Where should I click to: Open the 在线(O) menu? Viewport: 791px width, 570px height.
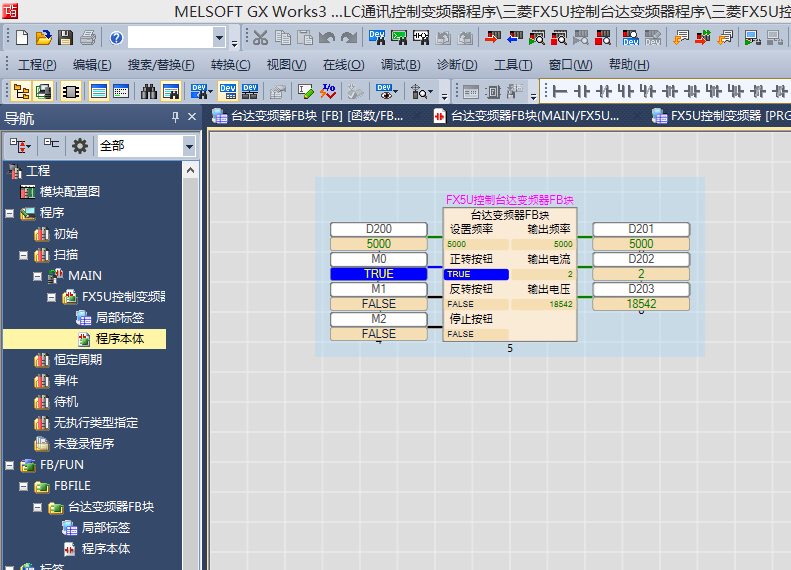(x=344, y=65)
